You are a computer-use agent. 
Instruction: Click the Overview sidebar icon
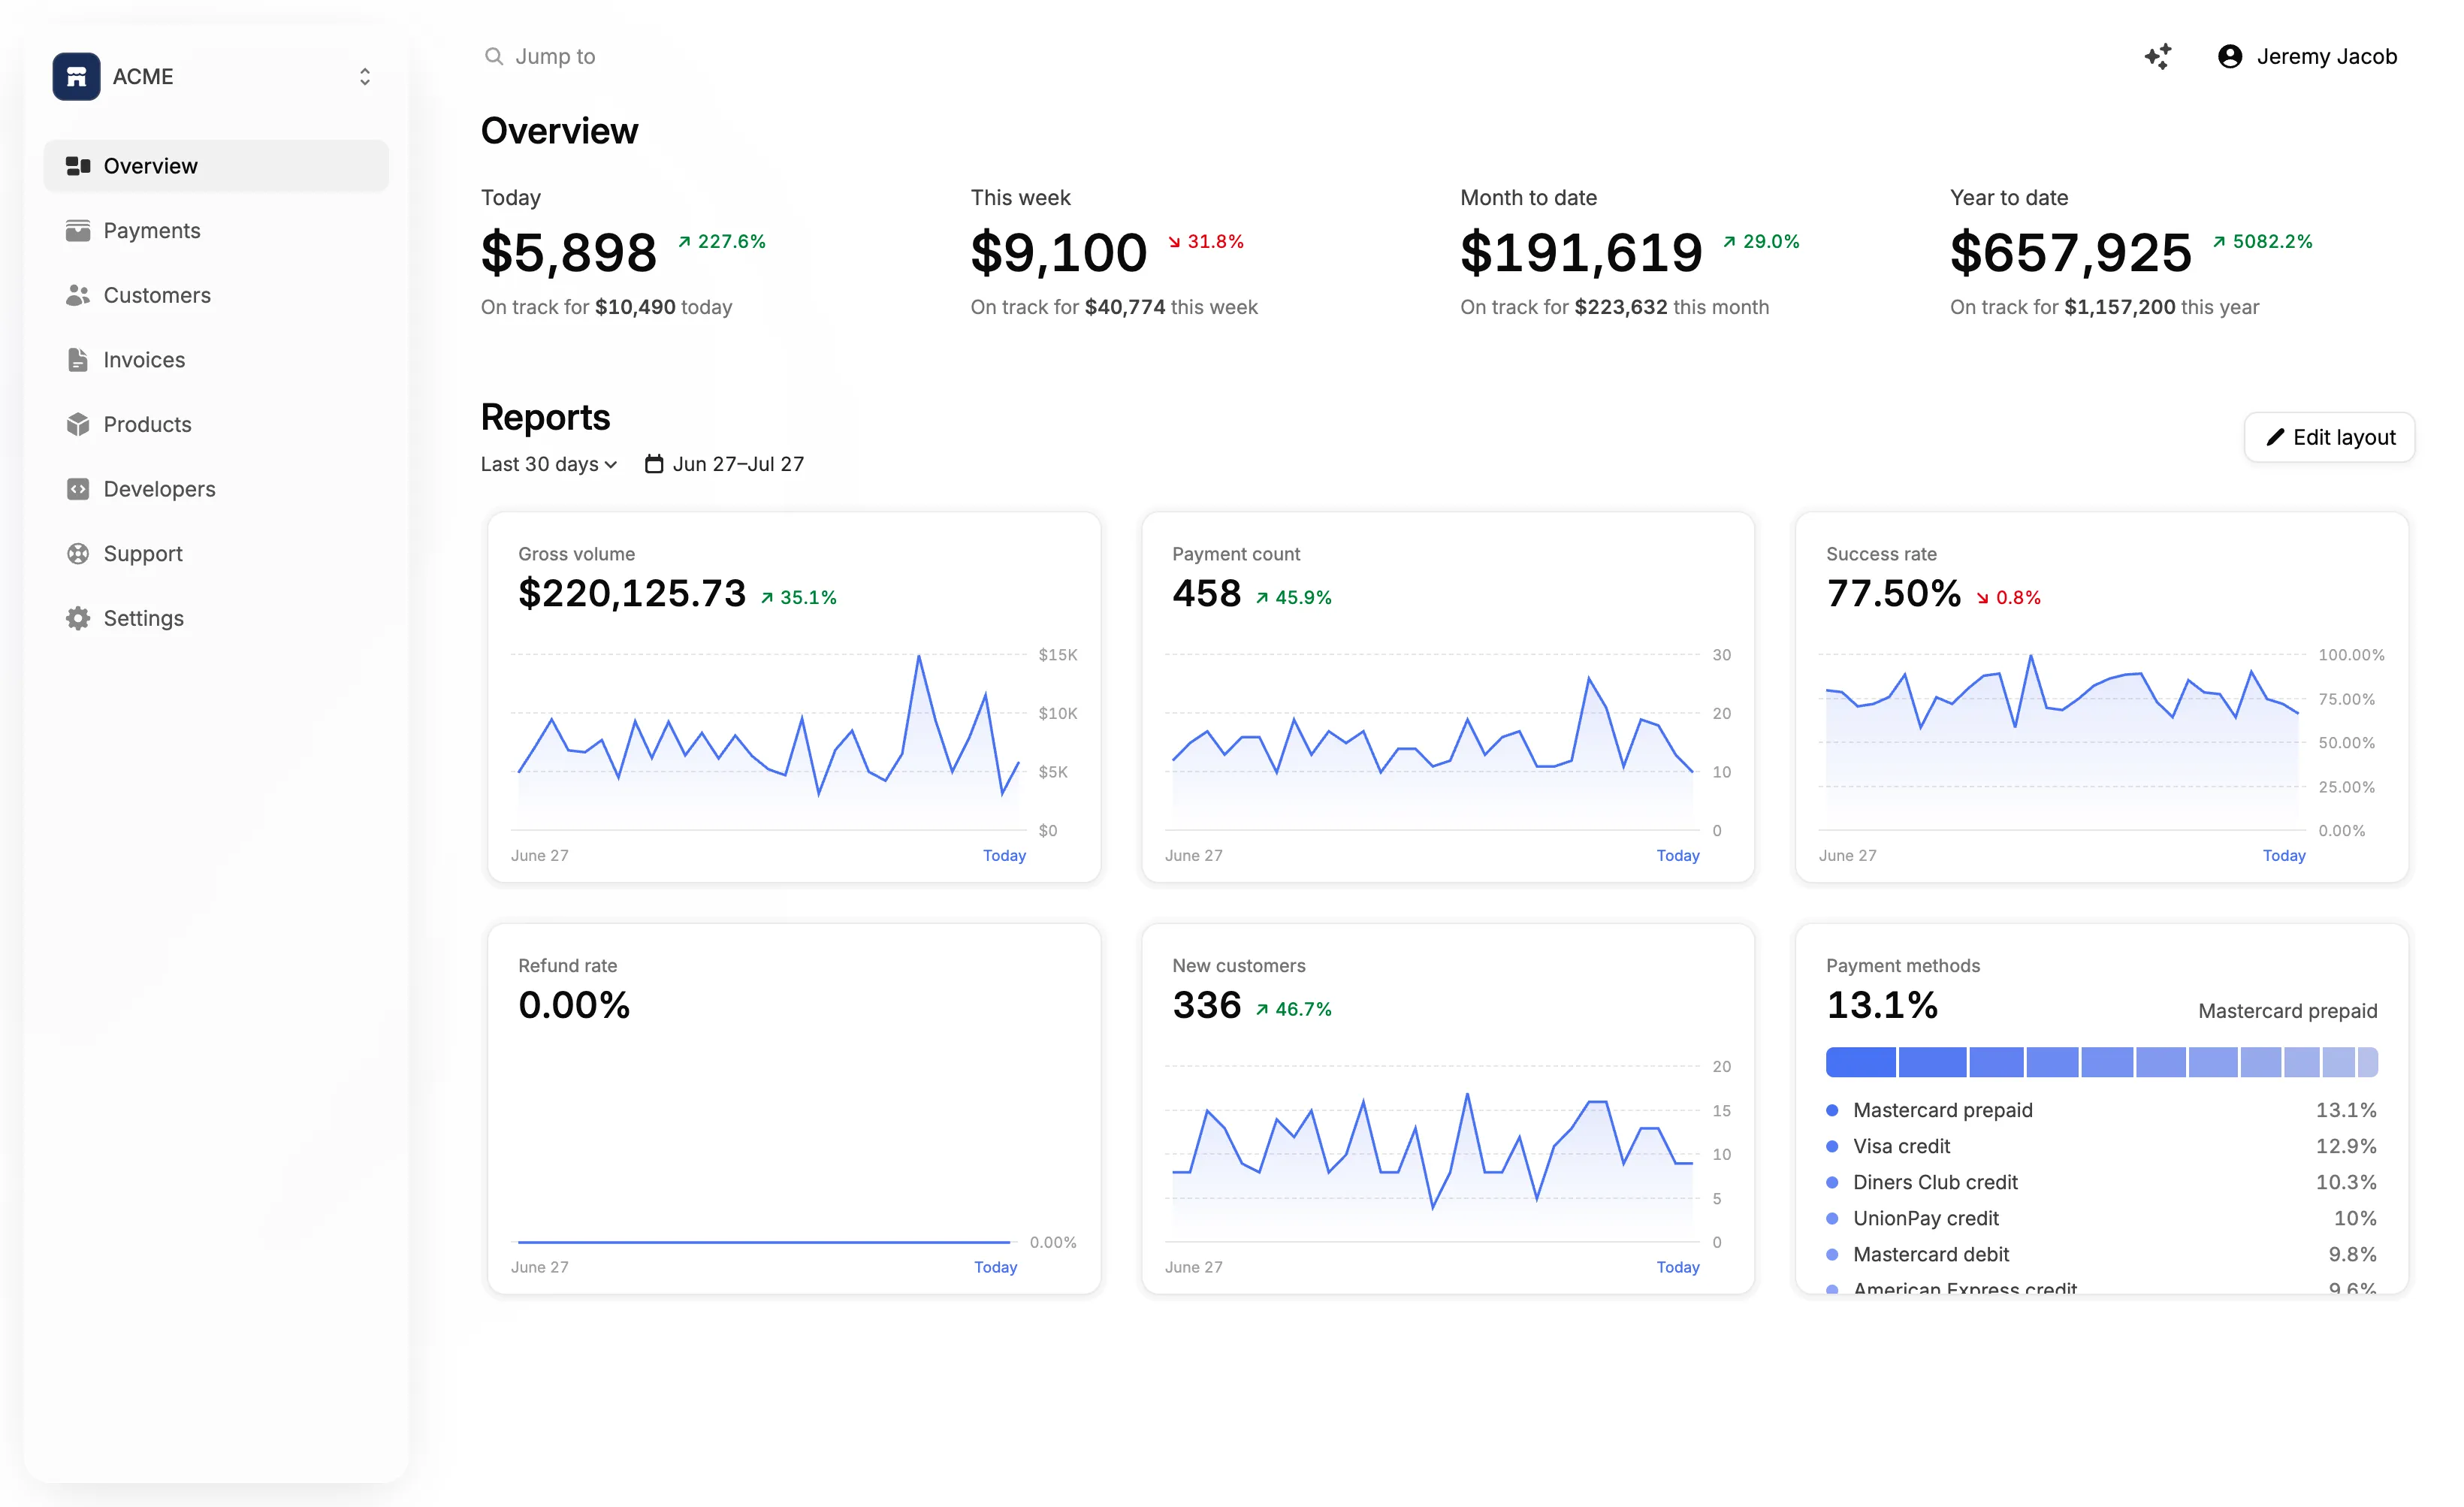(78, 166)
